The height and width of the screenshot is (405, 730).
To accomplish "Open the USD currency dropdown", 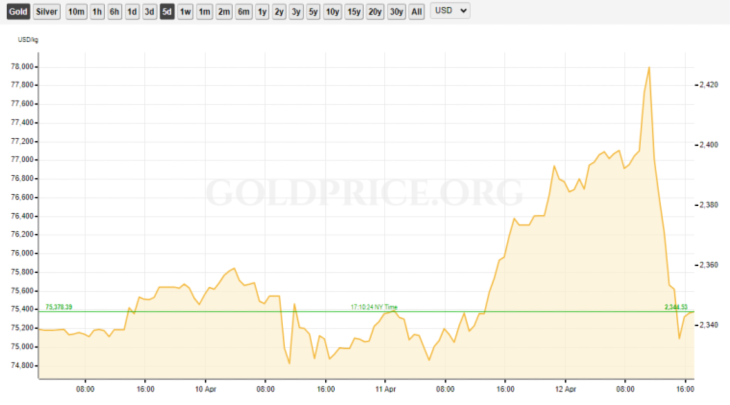I will pyautogui.click(x=450, y=11).
